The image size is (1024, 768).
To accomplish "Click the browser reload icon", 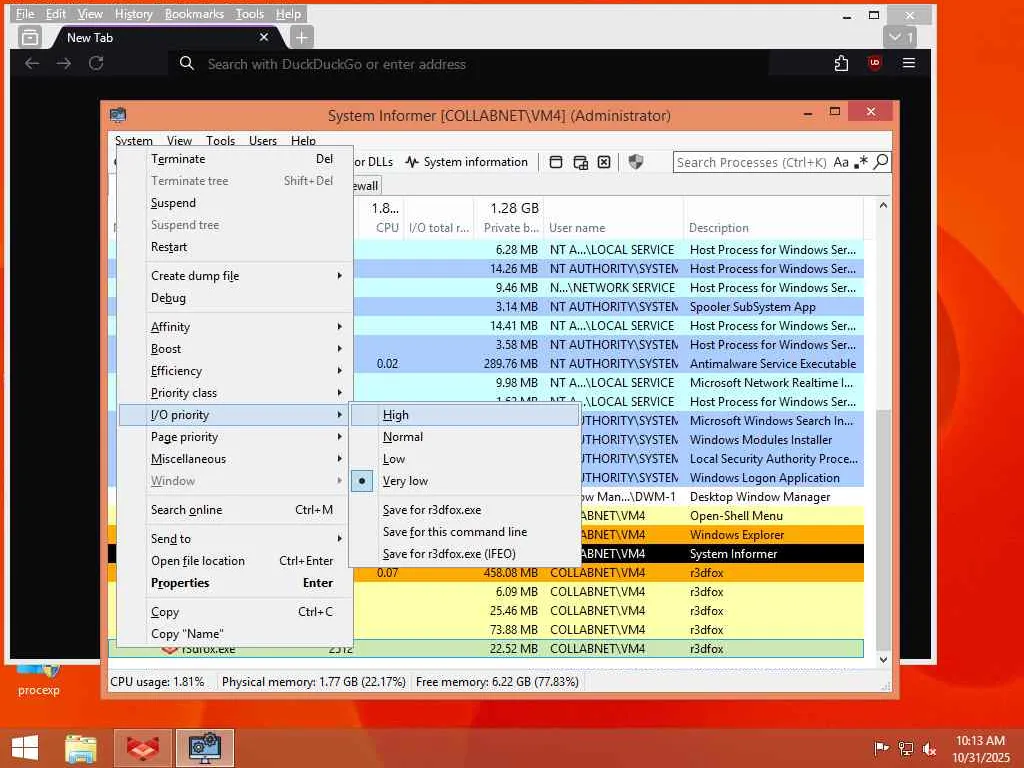I will tap(96, 63).
